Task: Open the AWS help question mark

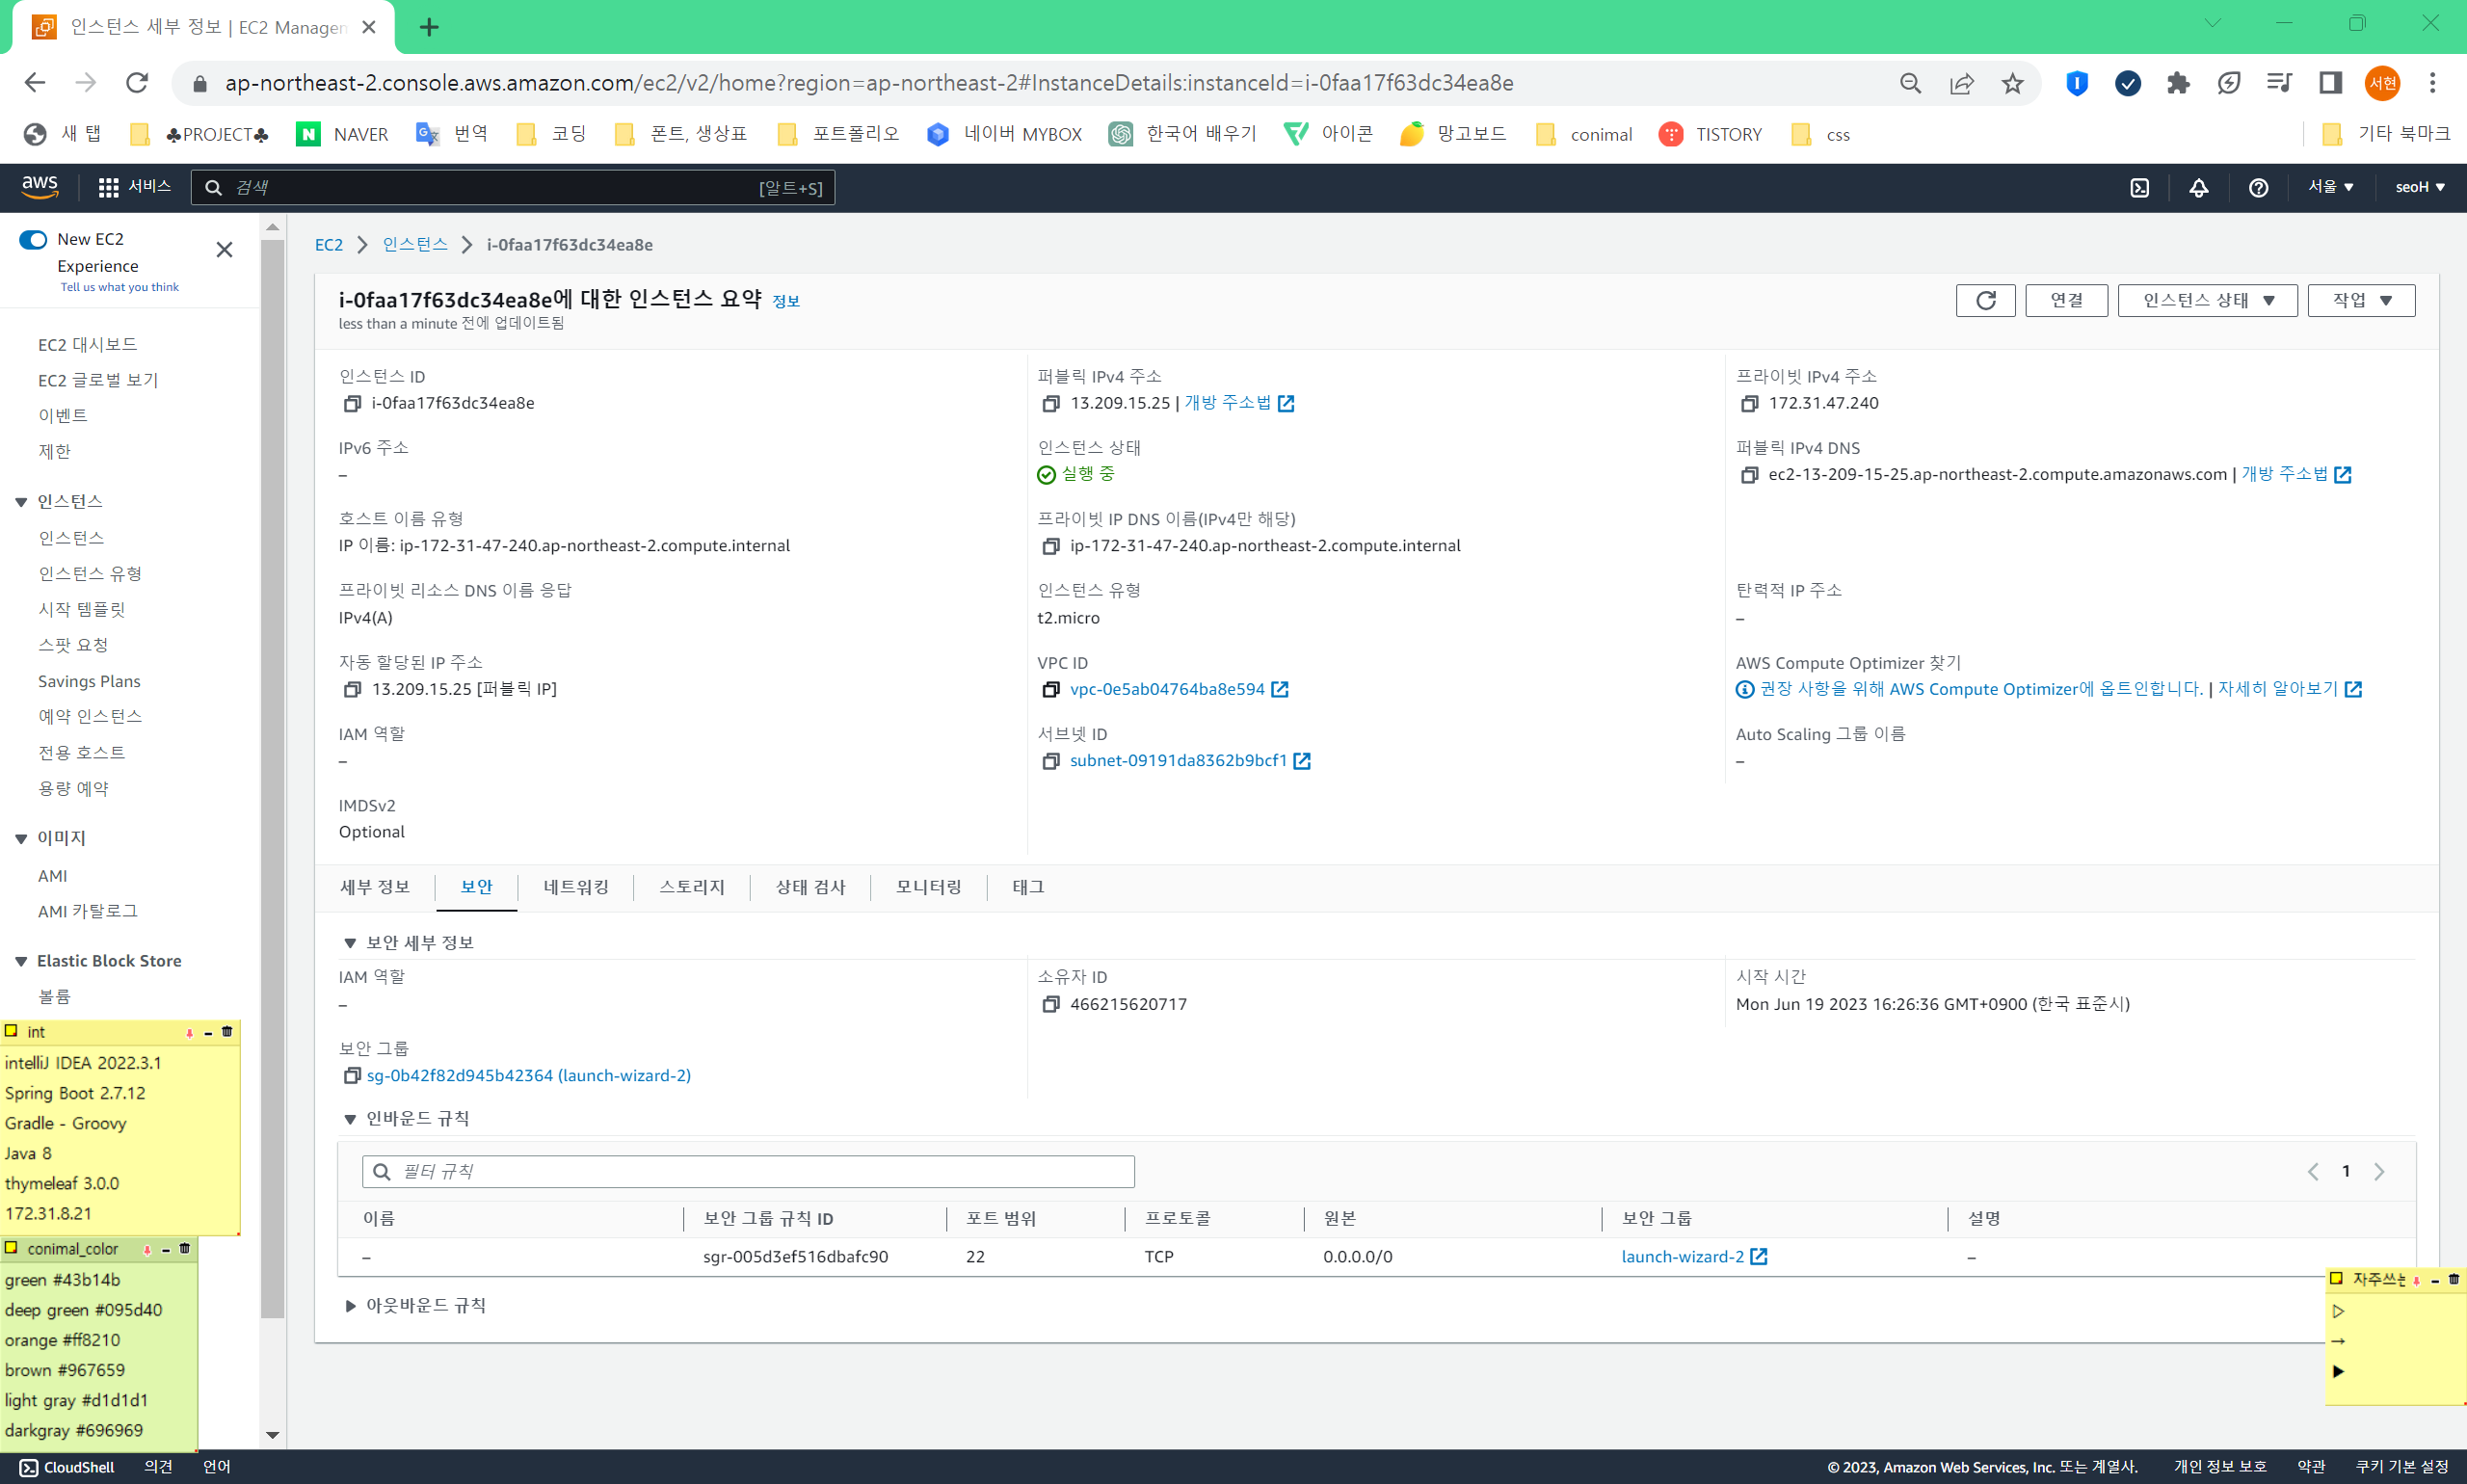Action: (2258, 187)
